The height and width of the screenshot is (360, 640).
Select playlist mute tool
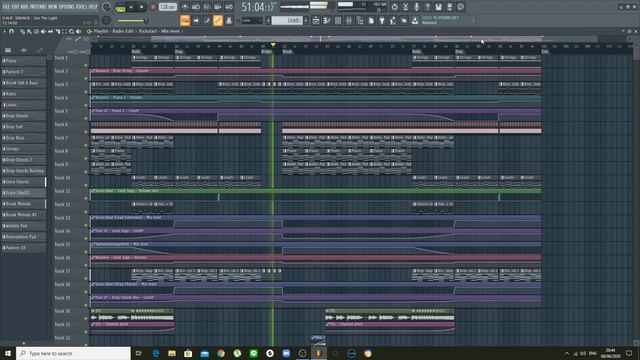click(x=43, y=31)
